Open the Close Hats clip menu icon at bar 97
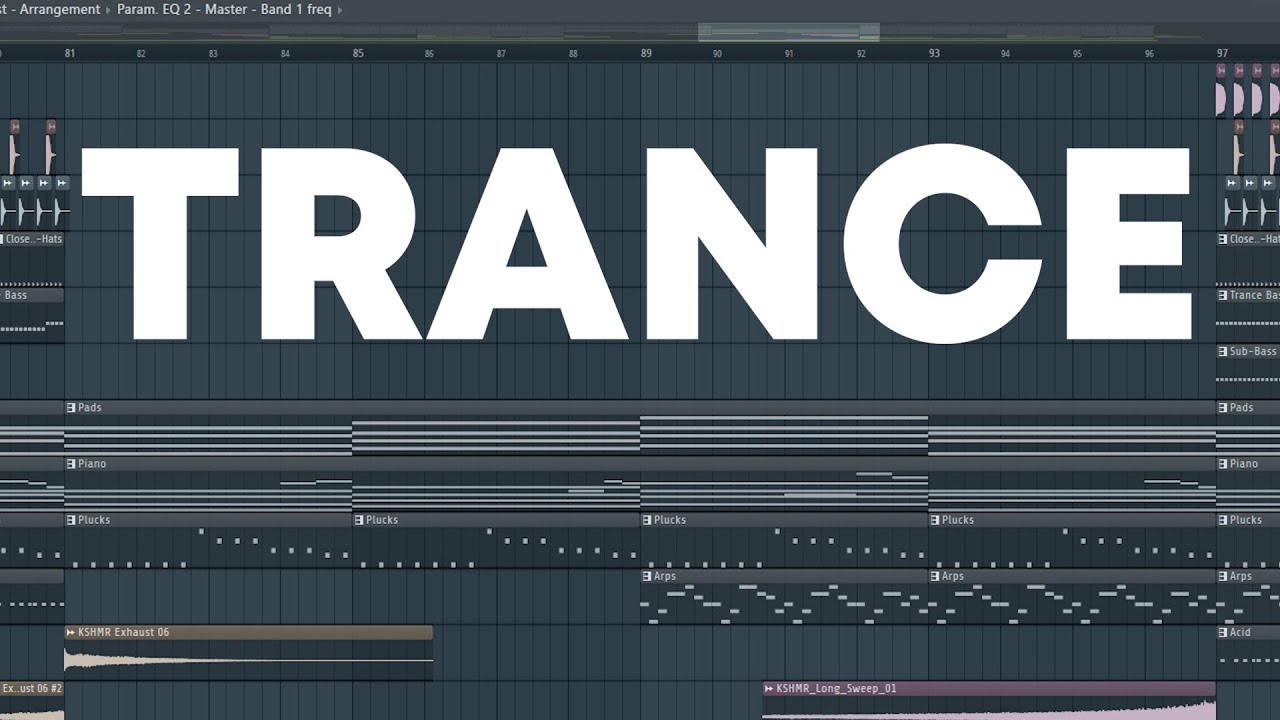1280x720 pixels. [x=1223, y=239]
